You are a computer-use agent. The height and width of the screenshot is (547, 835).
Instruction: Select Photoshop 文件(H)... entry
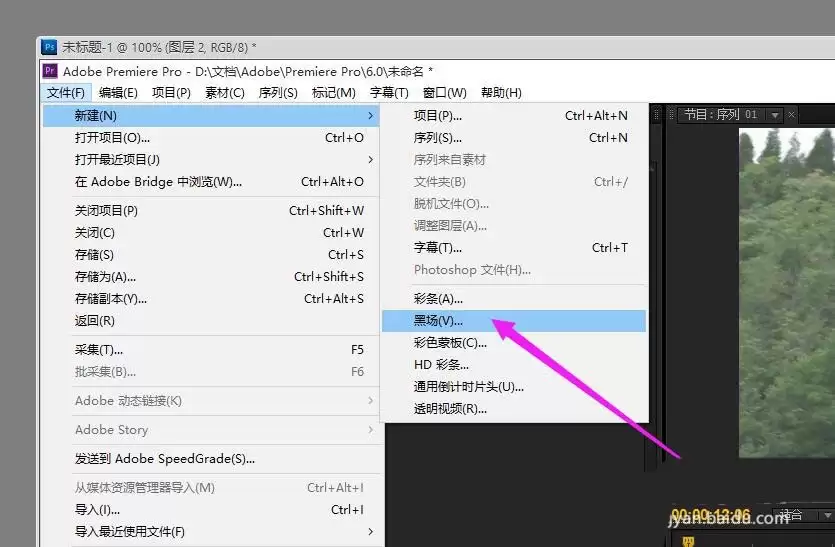(x=514, y=270)
